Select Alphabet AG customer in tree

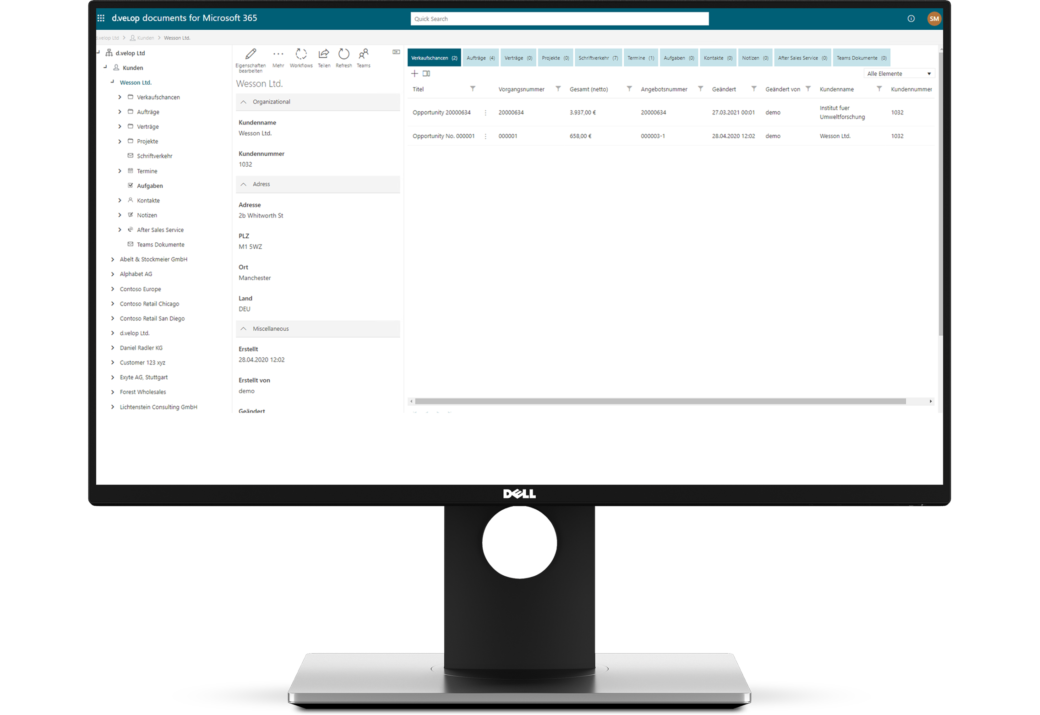(x=136, y=274)
